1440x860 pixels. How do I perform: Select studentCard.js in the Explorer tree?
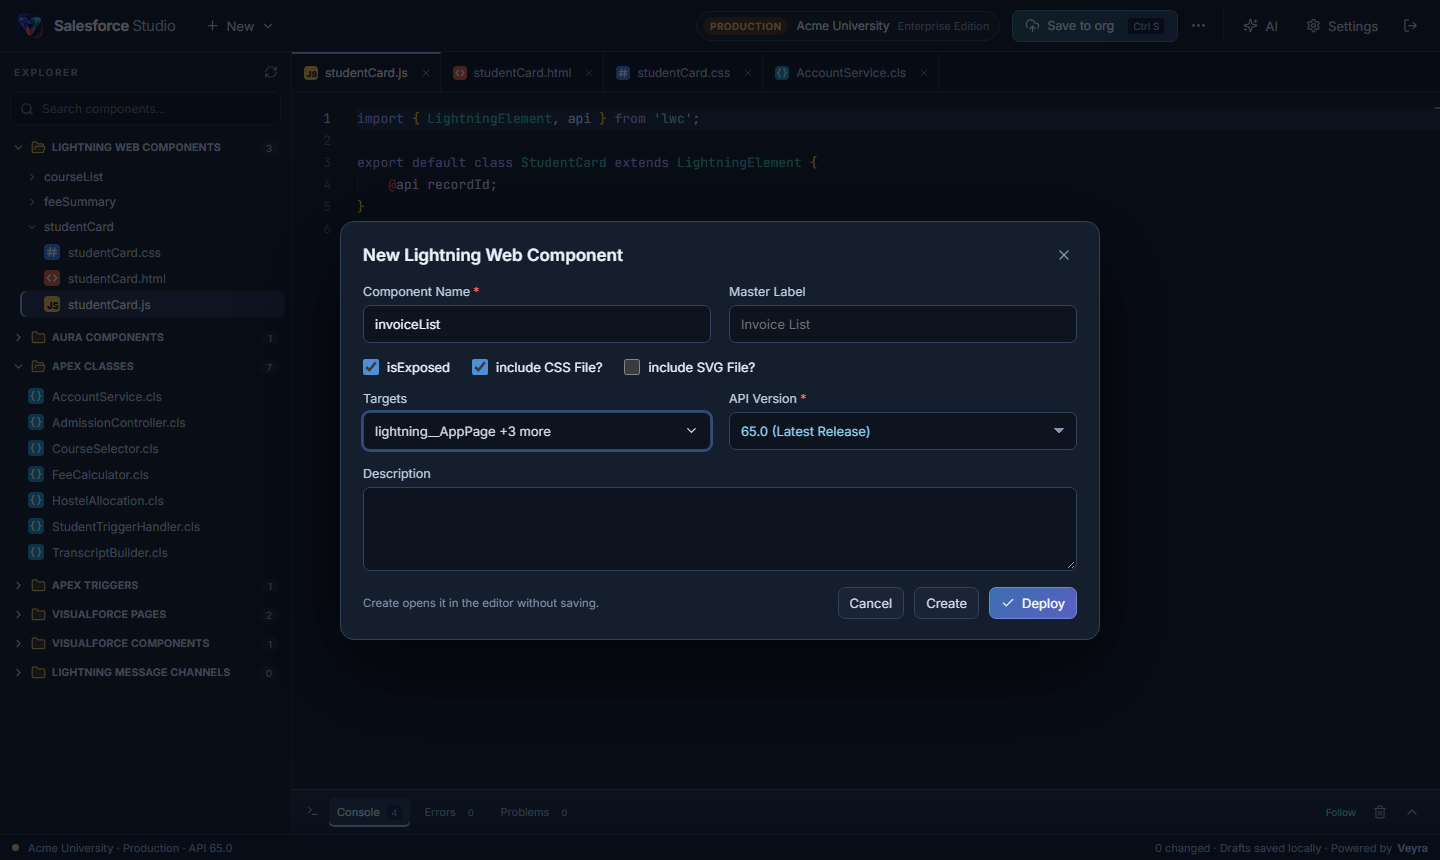coord(152,304)
